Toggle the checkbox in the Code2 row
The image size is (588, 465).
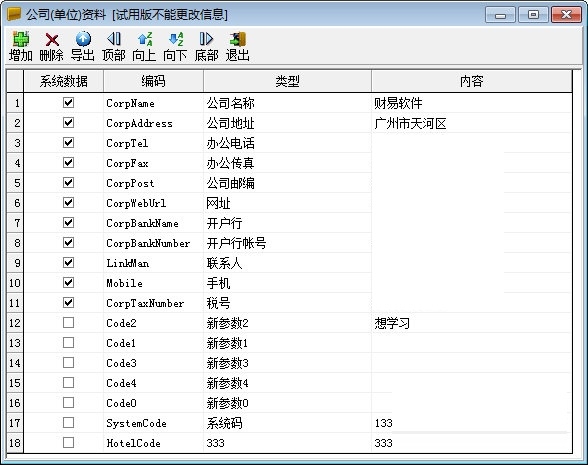[x=68, y=322]
